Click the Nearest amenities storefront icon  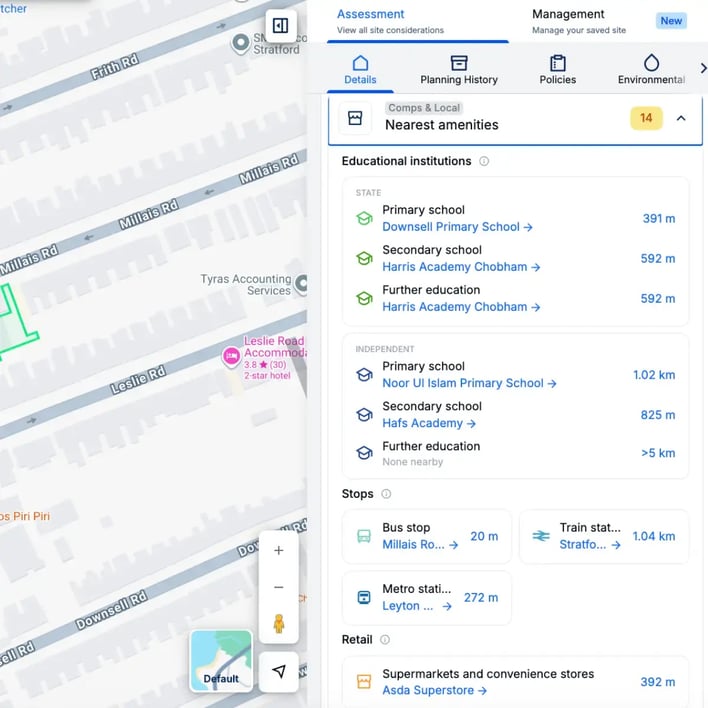click(x=355, y=118)
